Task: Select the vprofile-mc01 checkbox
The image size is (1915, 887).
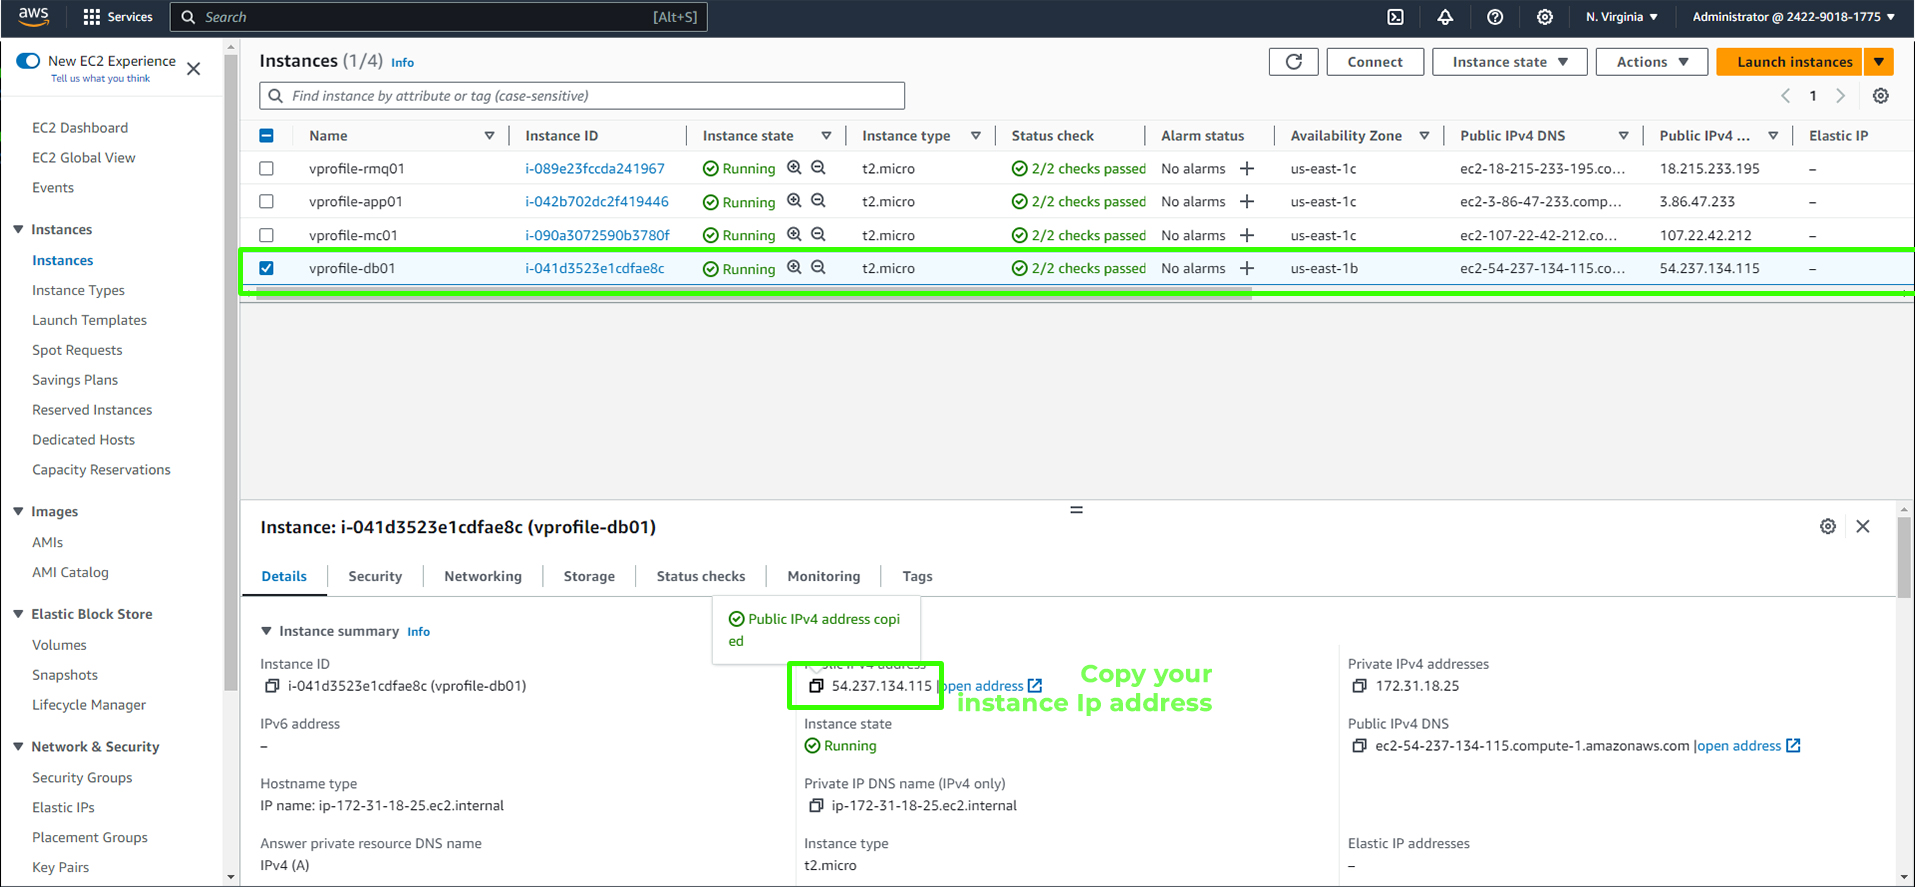Action: tap(266, 235)
